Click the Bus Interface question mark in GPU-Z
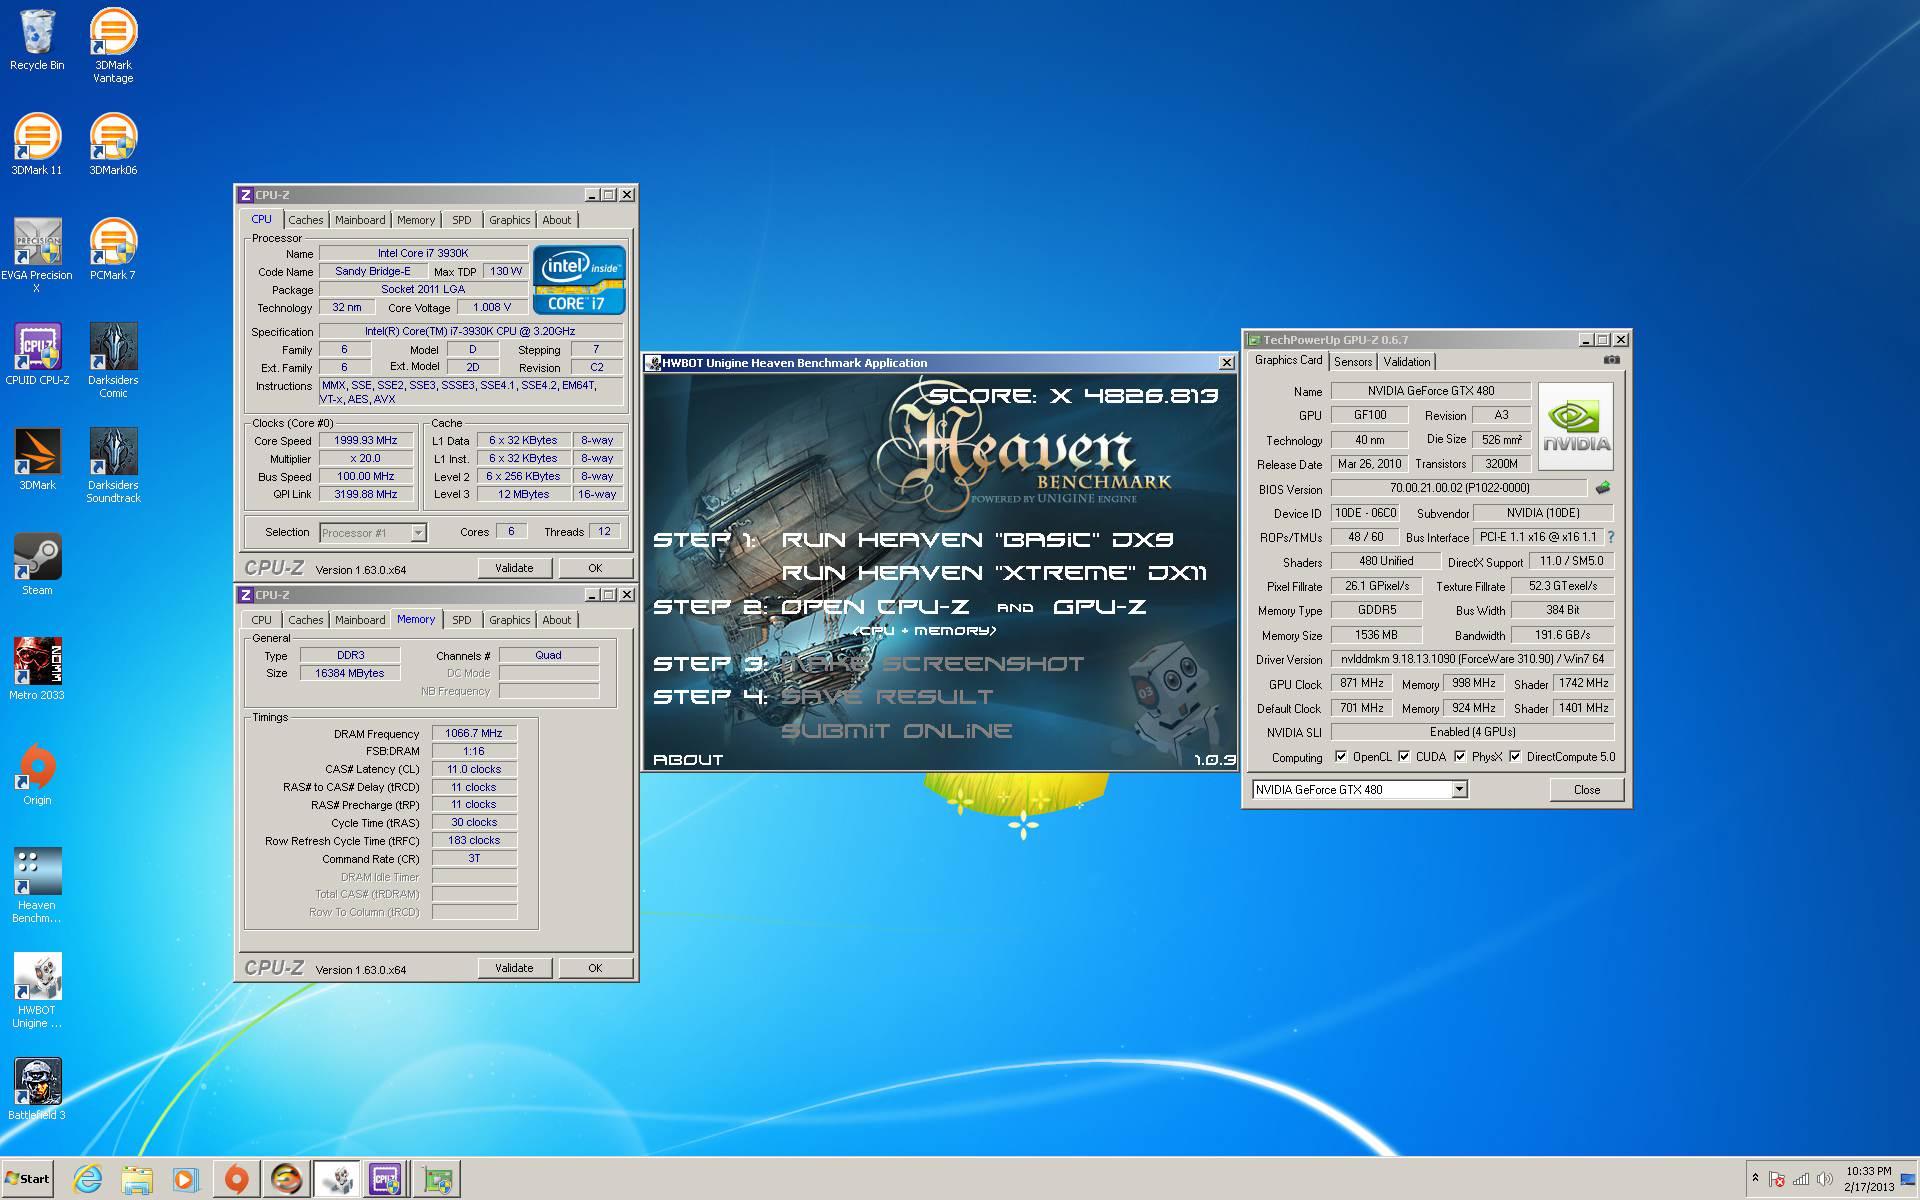This screenshot has width=1920, height=1200. coord(1610,537)
